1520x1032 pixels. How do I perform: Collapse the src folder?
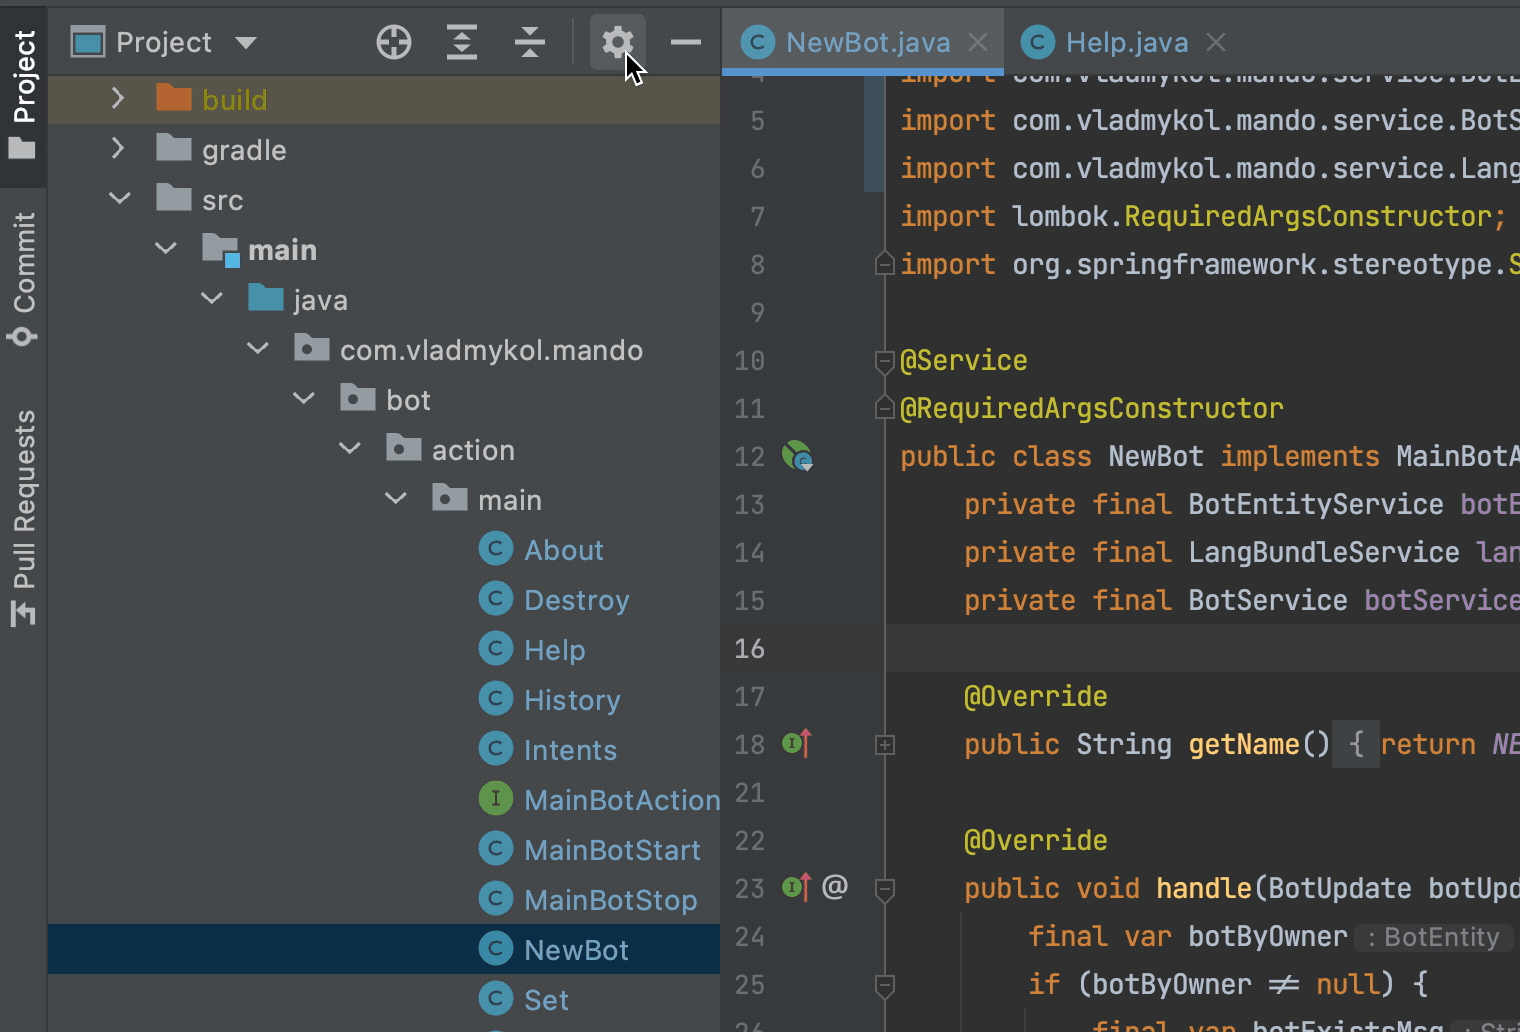pos(119,198)
